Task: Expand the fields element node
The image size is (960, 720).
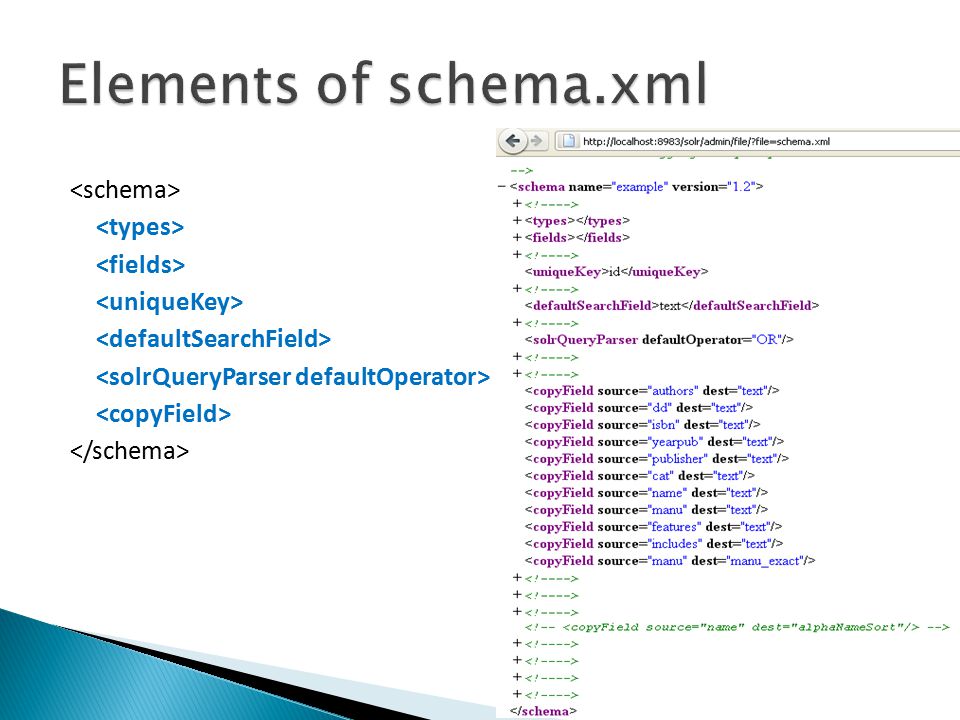Action: click(x=517, y=238)
